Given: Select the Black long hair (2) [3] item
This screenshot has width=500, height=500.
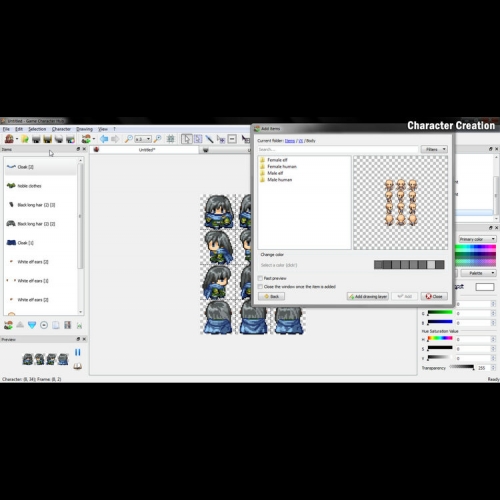Looking at the screenshot, I should coord(40,205).
